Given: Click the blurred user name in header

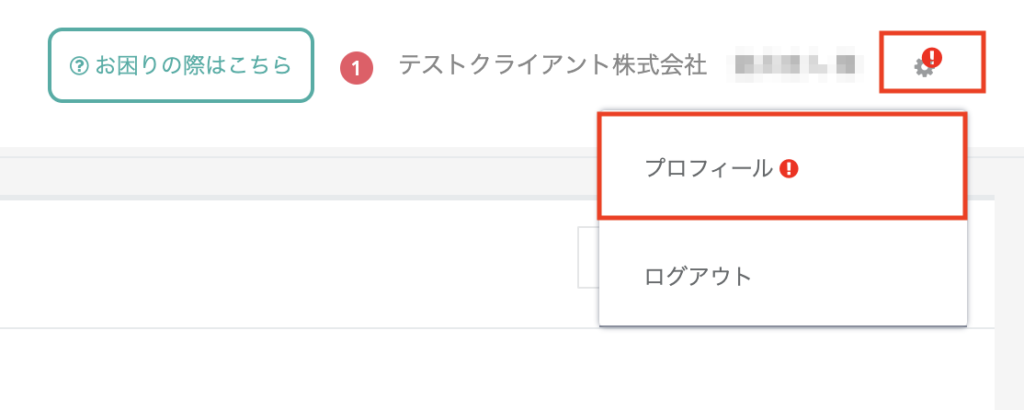Looking at the screenshot, I should 795,65.
